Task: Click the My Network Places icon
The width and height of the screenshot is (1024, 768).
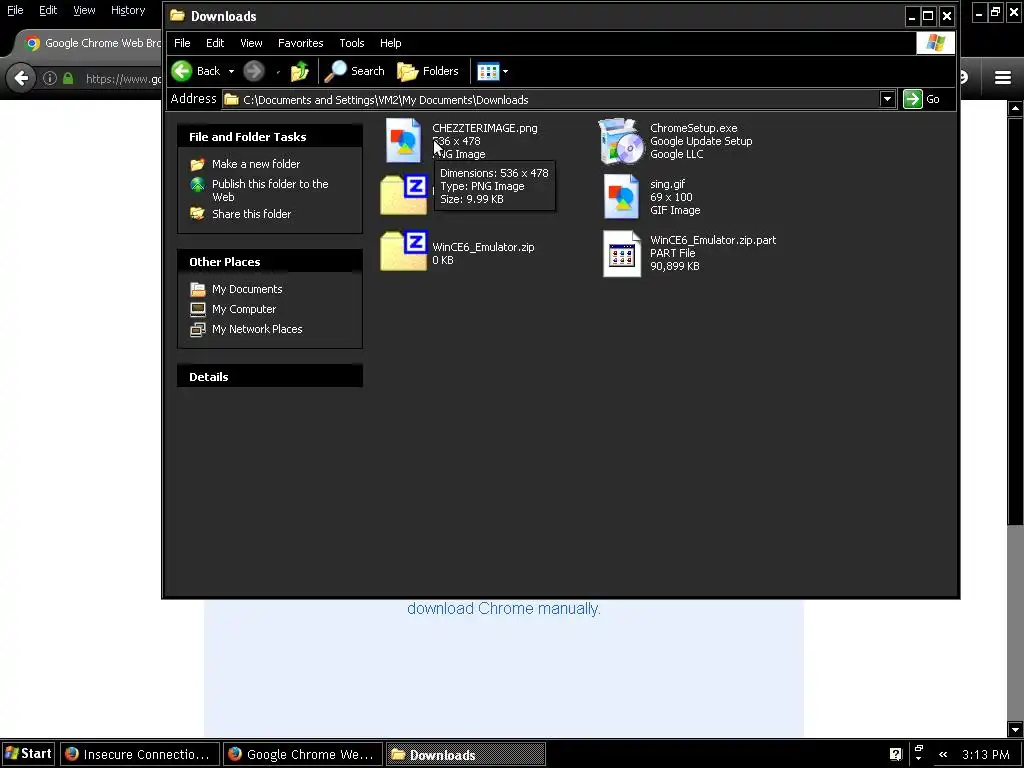Action: pyautogui.click(x=197, y=329)
